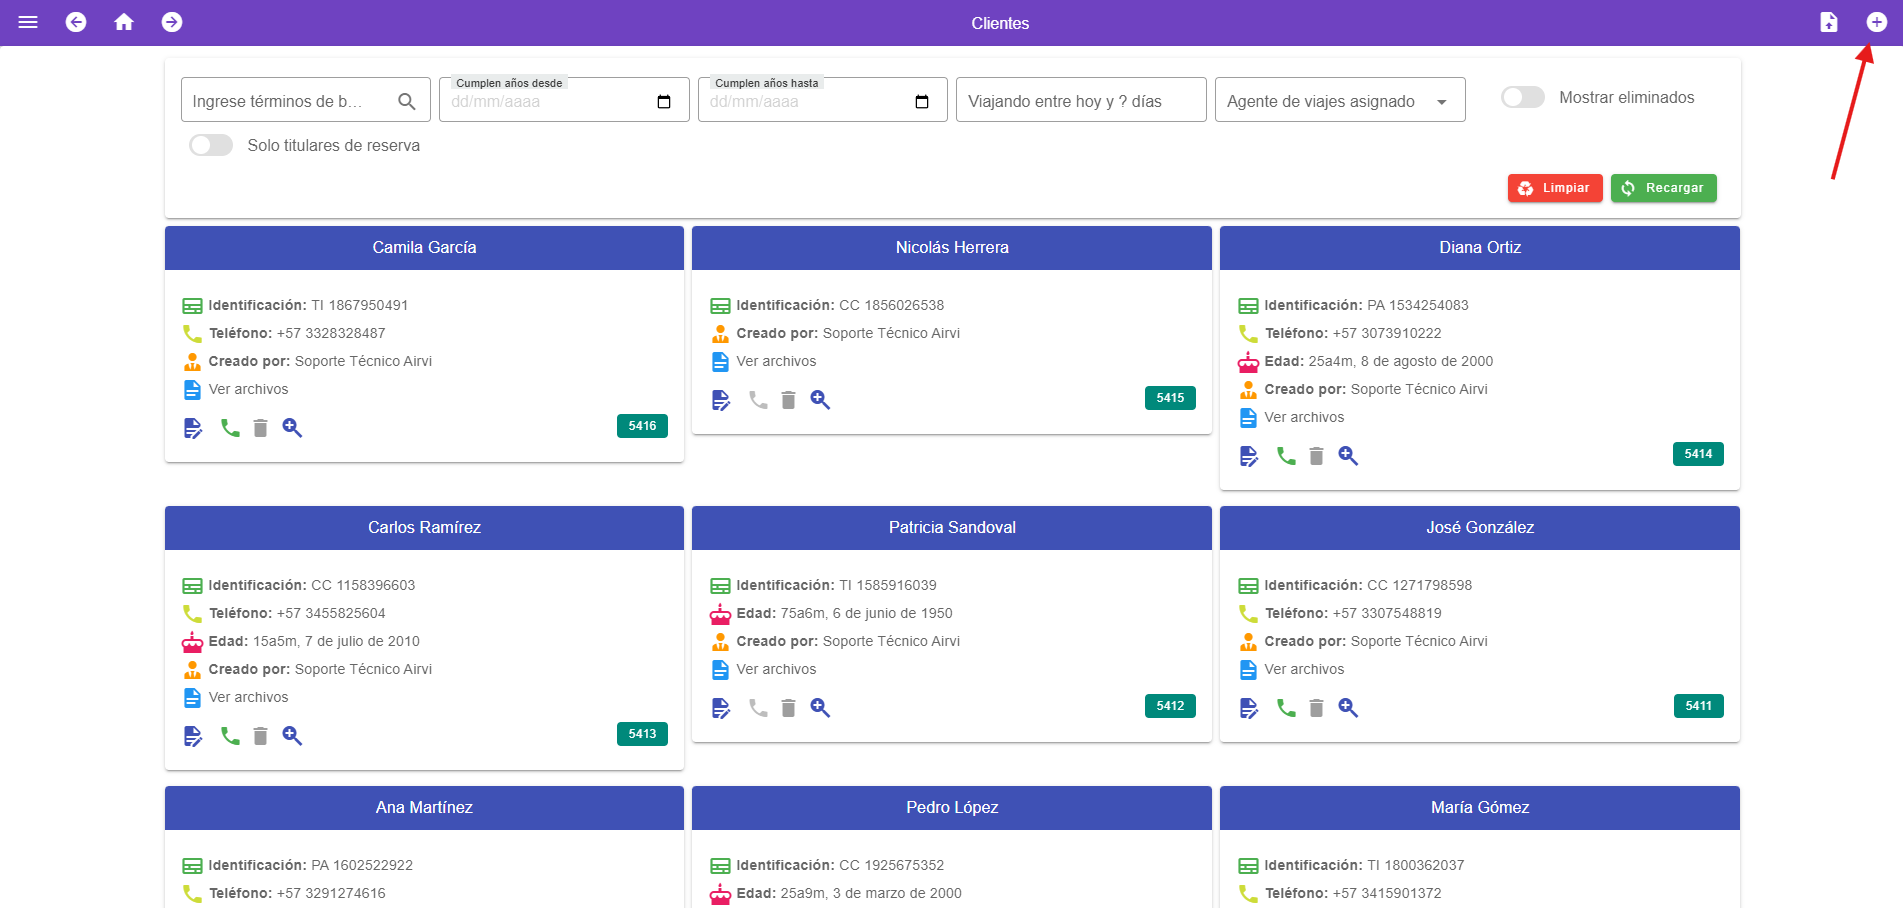
Task: Click the upload file icon in header
Action: pyautogui.click(x=1828, y=22)
